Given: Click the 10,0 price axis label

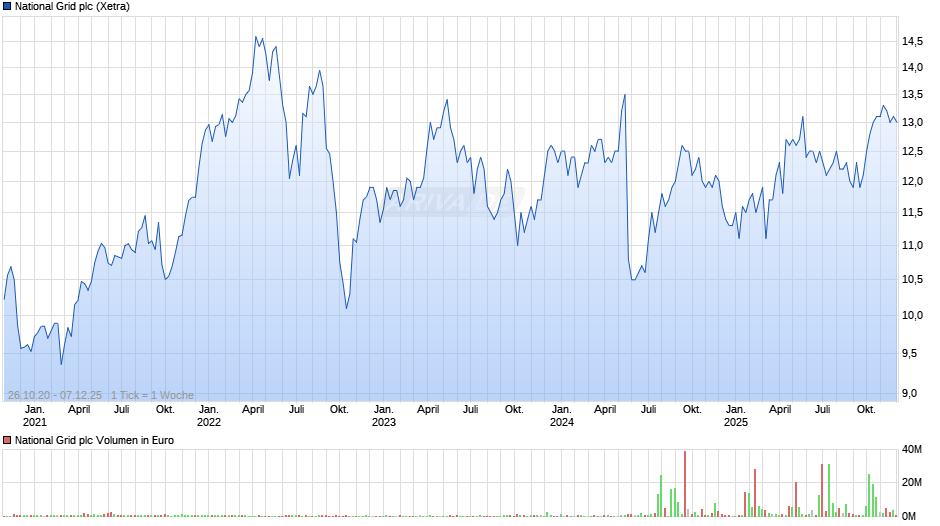Looking at the screenshot, I should 912,315.
